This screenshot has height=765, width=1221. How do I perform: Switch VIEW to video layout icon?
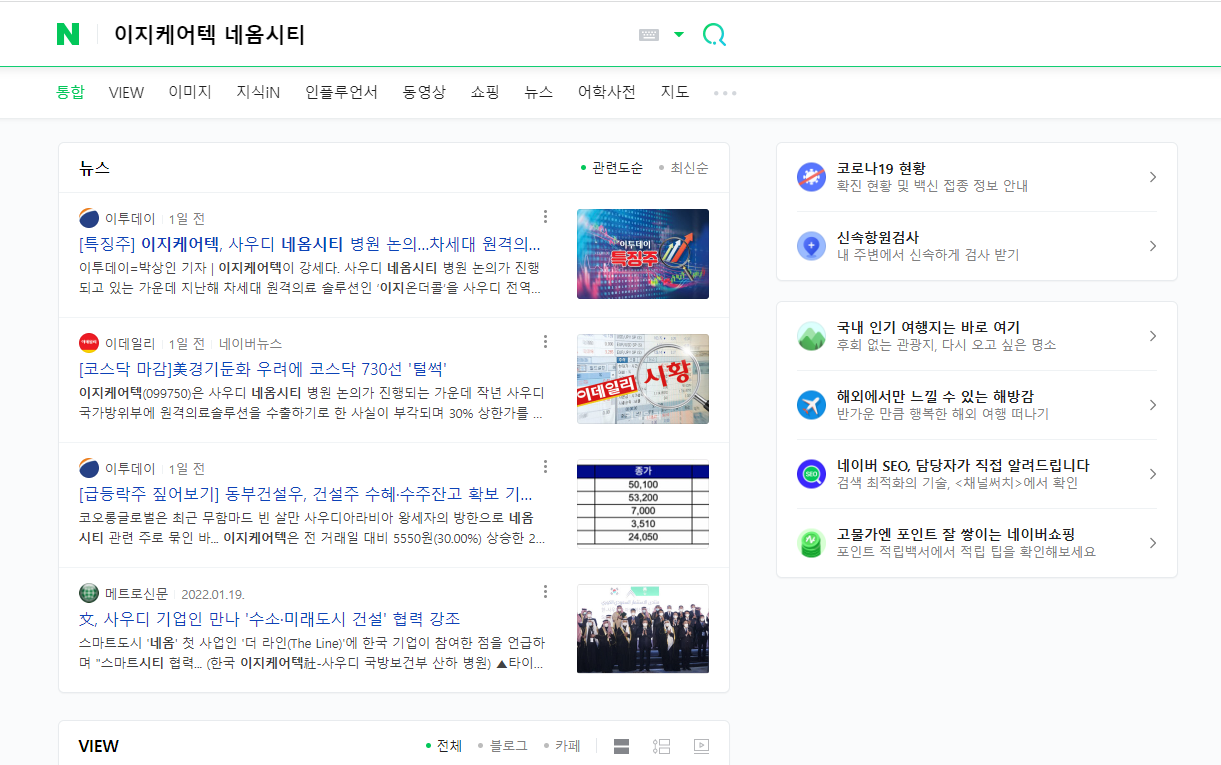[701, 746]
